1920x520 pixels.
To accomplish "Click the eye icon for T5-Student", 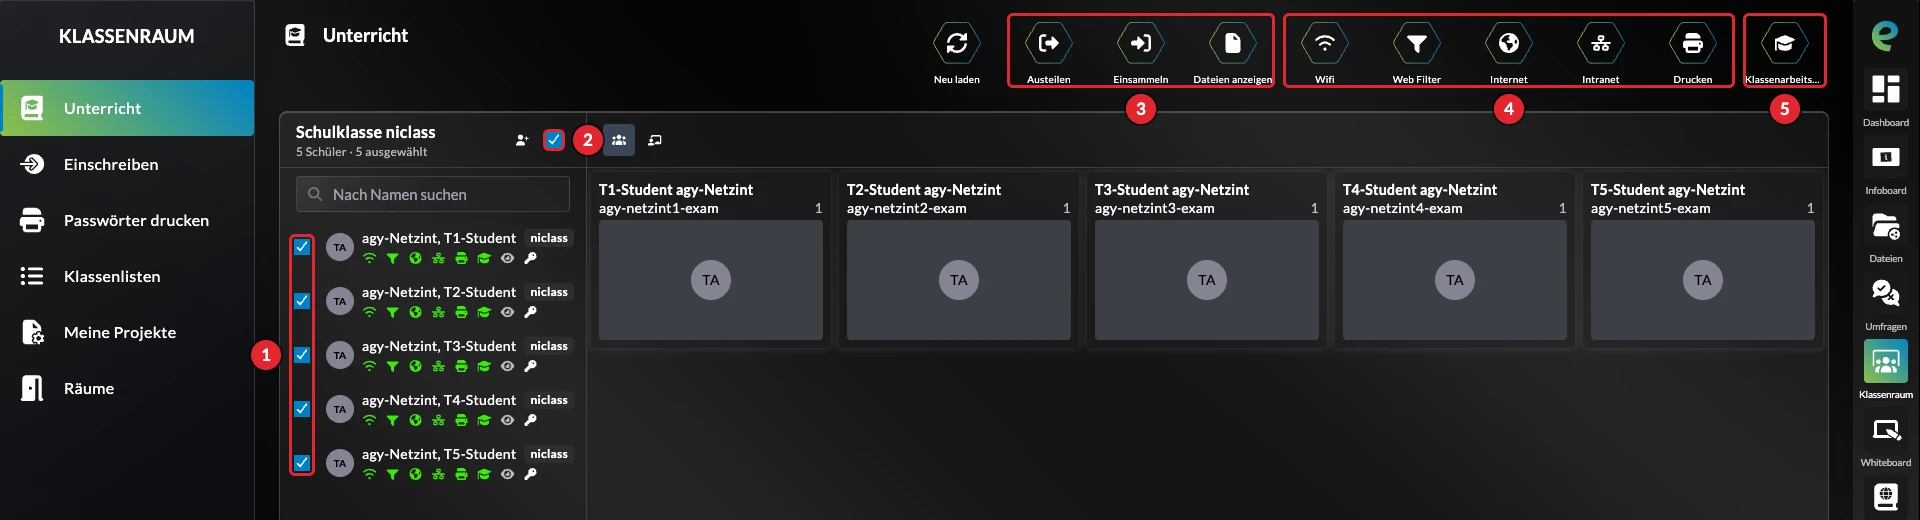I will pos(507,474).
